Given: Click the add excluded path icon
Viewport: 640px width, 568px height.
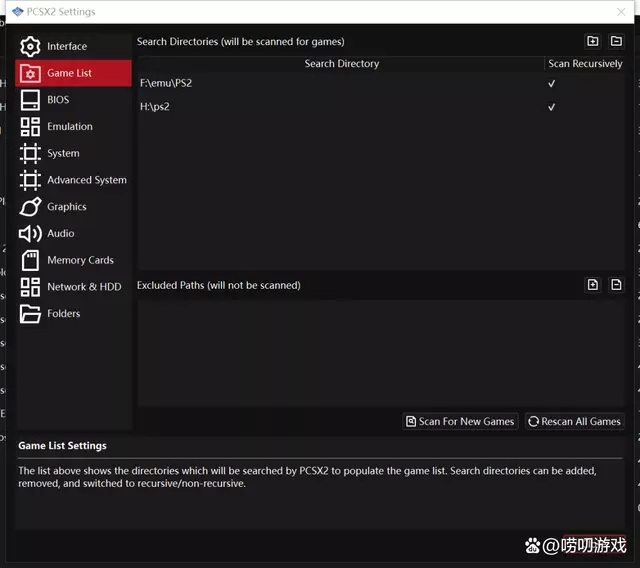Looking at the screenshot, I should [593, 284].
